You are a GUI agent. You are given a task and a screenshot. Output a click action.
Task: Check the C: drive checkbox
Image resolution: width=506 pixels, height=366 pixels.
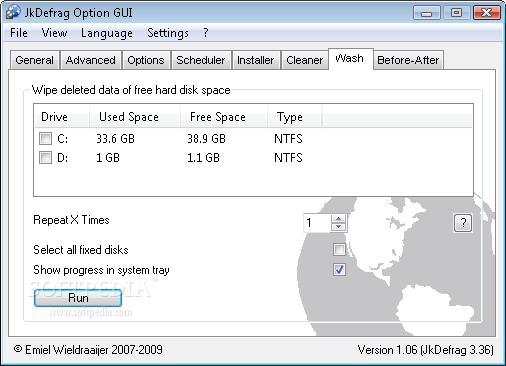[x=45, y=138]
